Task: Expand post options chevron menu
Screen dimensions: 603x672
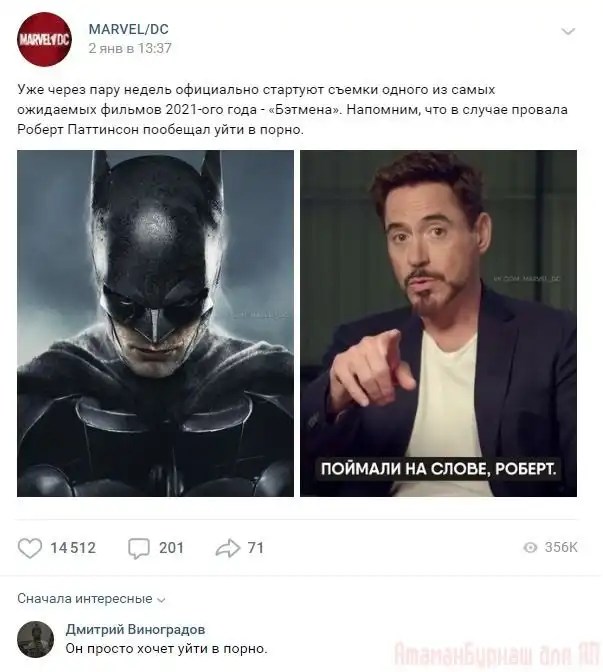Action: 568,31
